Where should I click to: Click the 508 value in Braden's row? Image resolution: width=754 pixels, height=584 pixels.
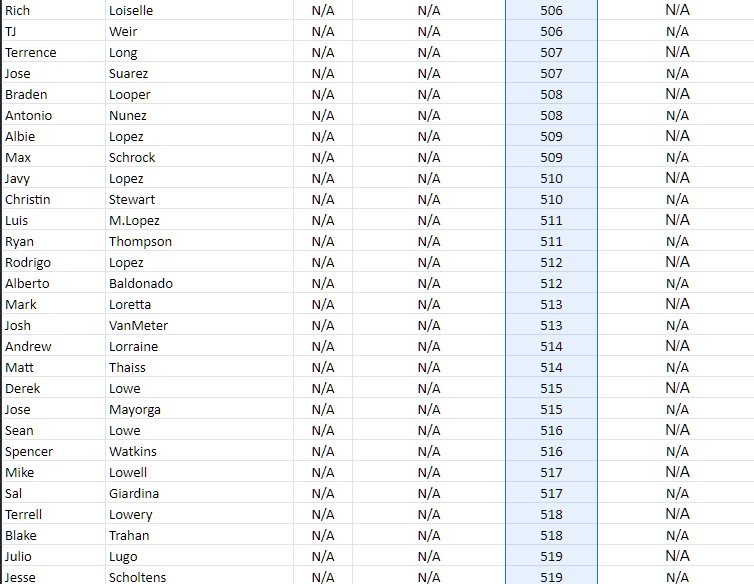(551, 94)
